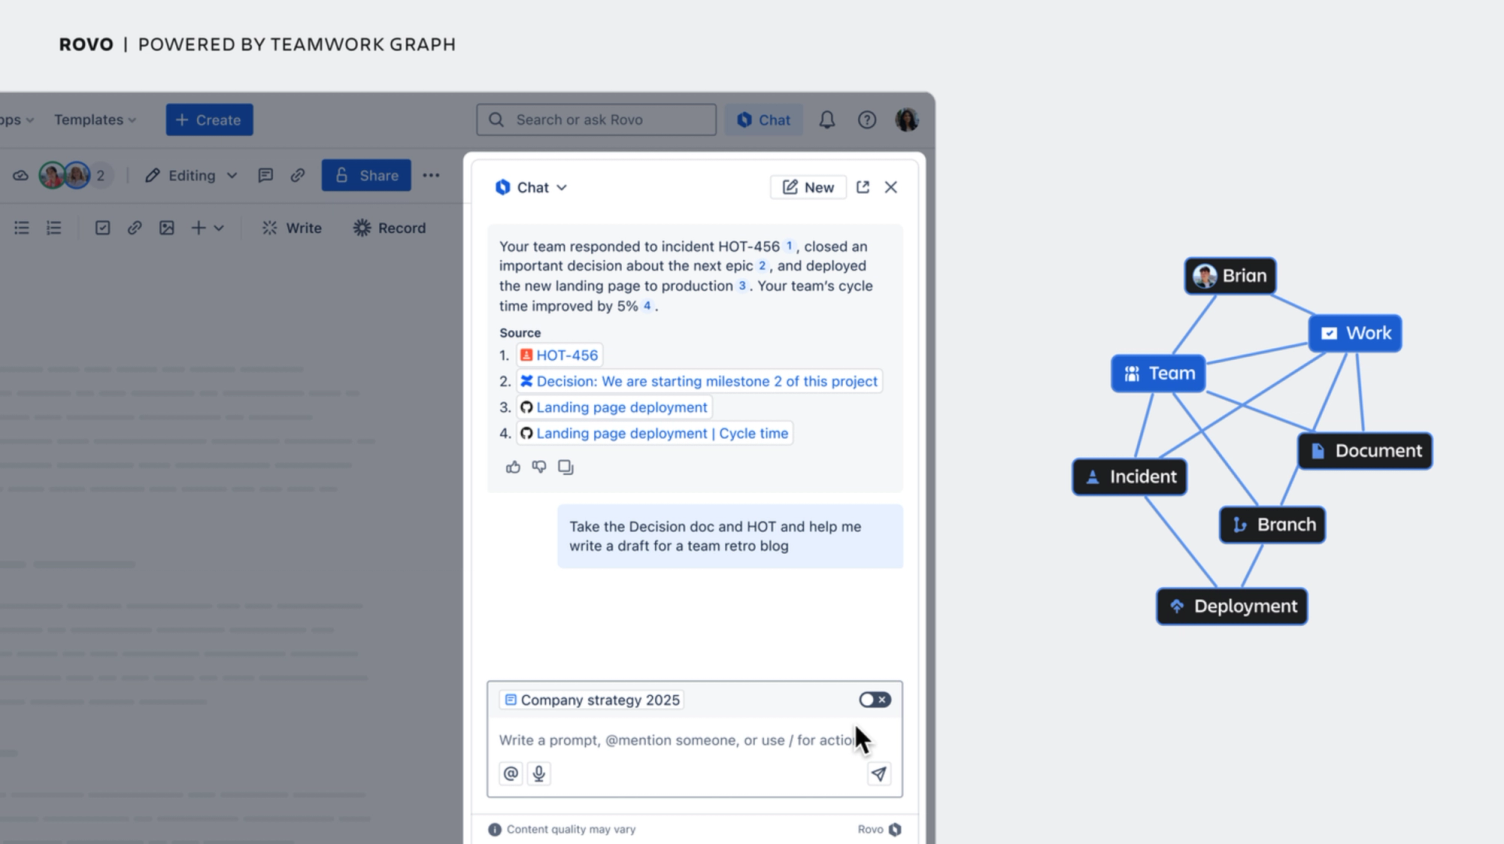The width and height of the screenshot is (1504, 844).
Task: Insert an image from the toolbar
Action: 167,228
